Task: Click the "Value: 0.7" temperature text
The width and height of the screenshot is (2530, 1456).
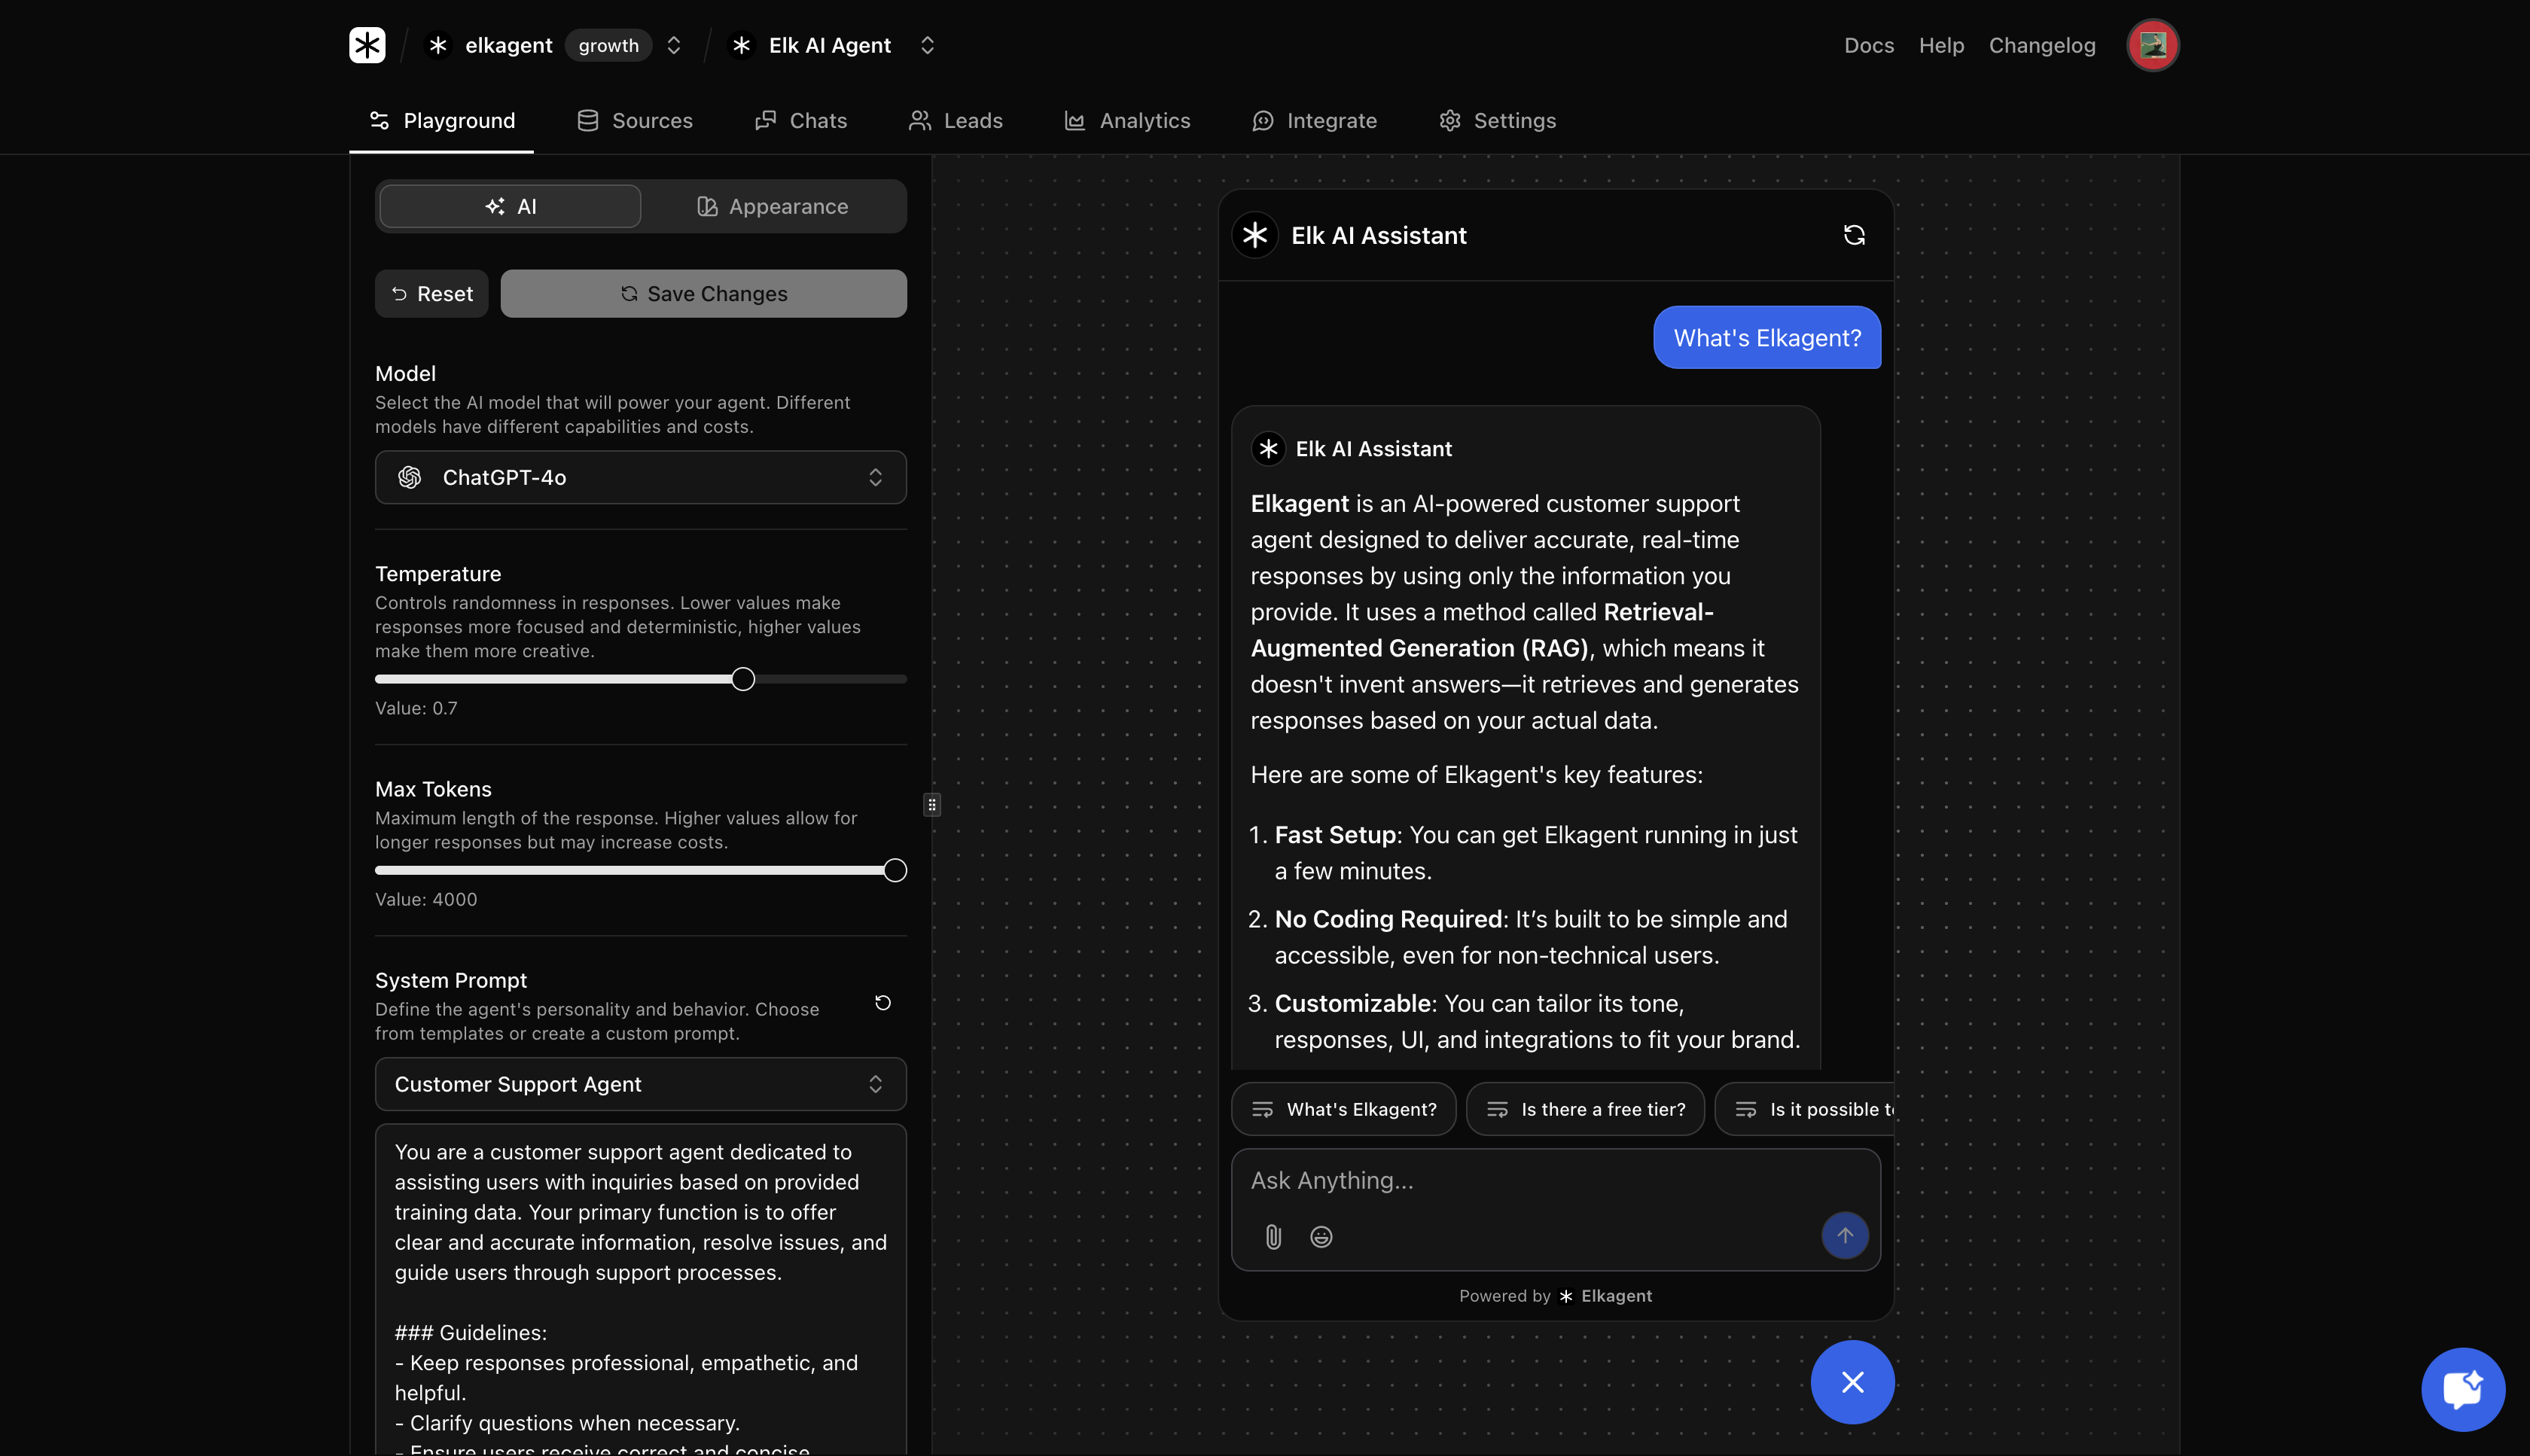Action: pyautogui.click(x=416, y=708)
